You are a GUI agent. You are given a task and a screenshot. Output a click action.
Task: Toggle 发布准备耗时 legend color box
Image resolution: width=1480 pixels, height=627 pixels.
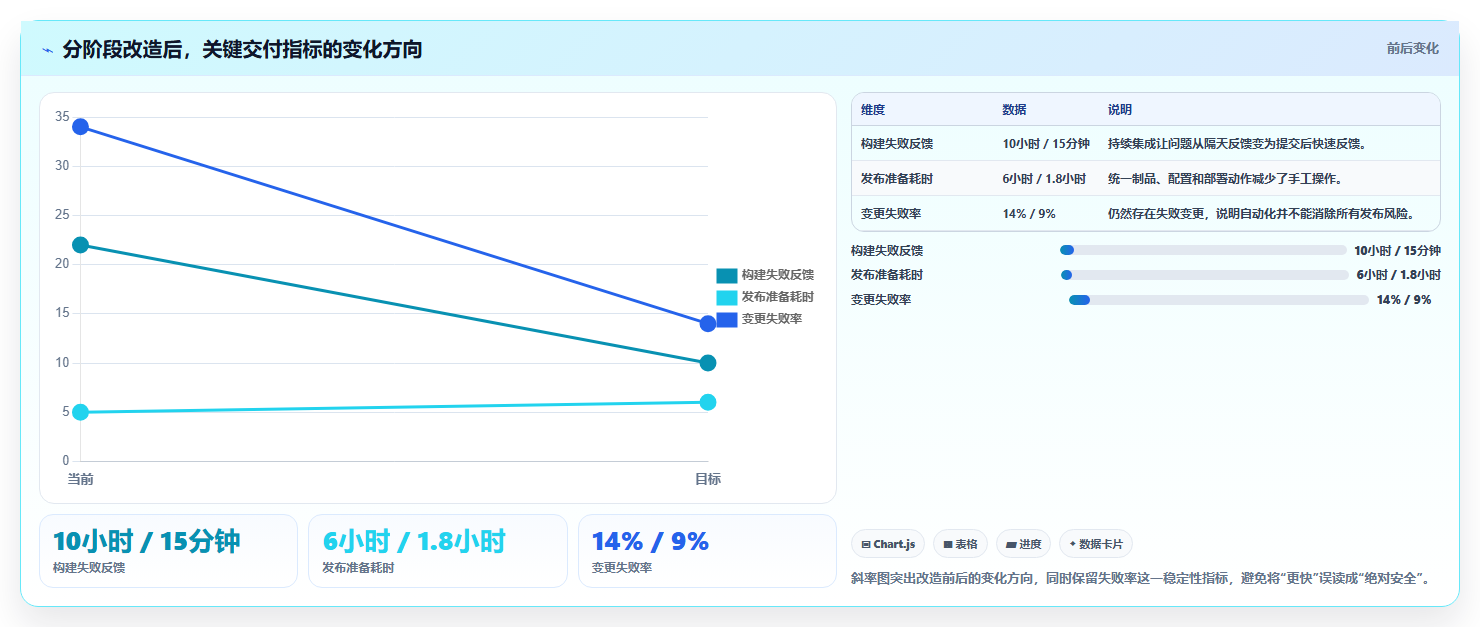(727, 297)
